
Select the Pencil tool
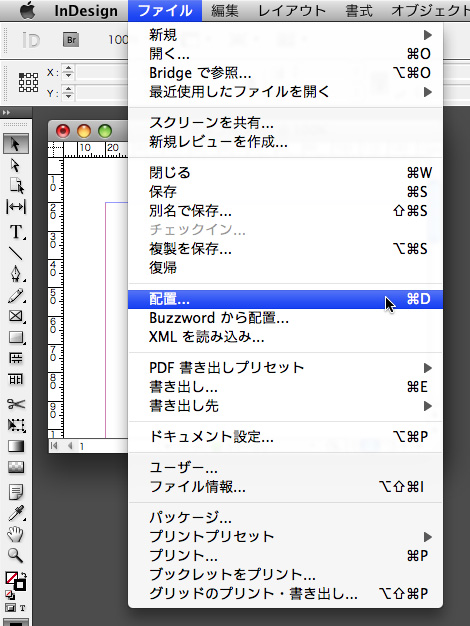(x=16, y=296)
